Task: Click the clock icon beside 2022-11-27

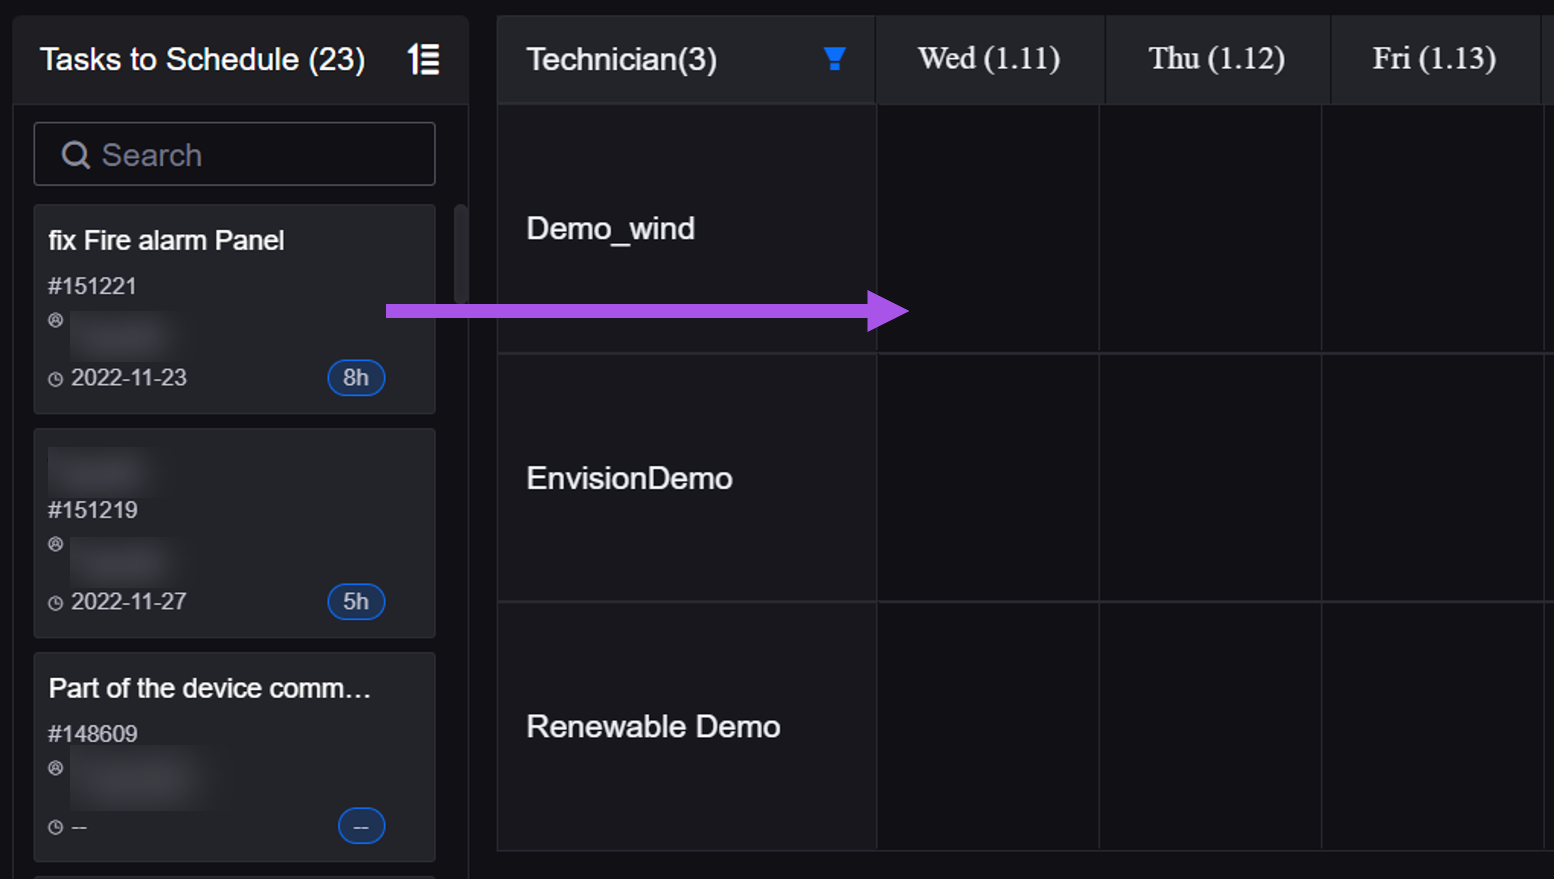Action: 56,603
